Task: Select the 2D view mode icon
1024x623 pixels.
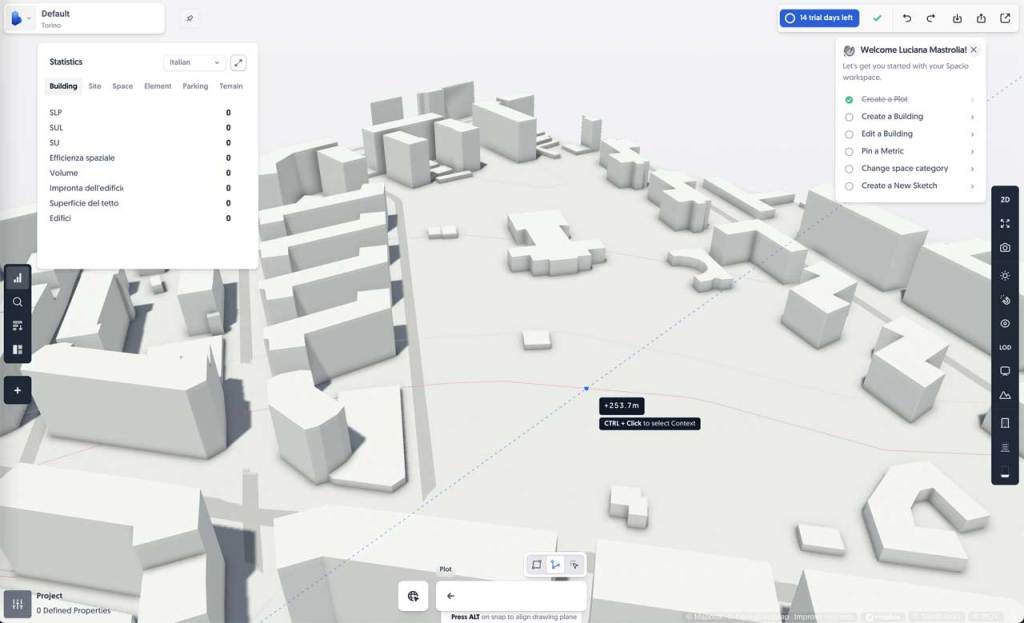Action: coord(1005,199)
